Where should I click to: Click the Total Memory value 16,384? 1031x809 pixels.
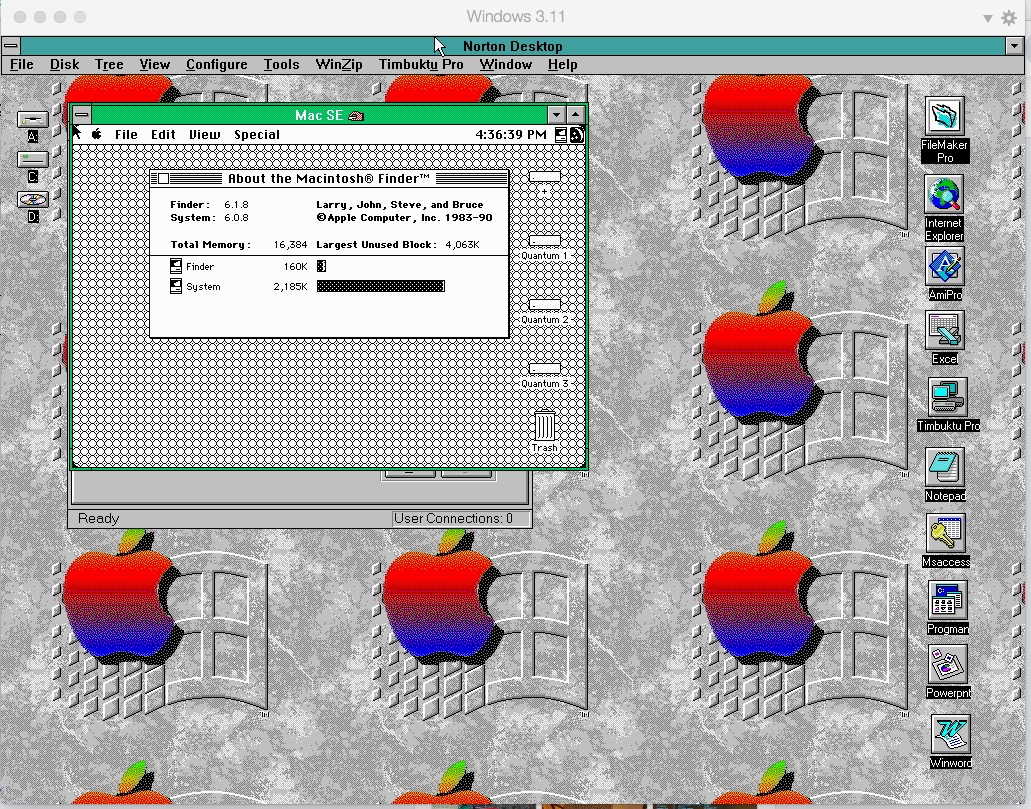[x=291, y=245]
